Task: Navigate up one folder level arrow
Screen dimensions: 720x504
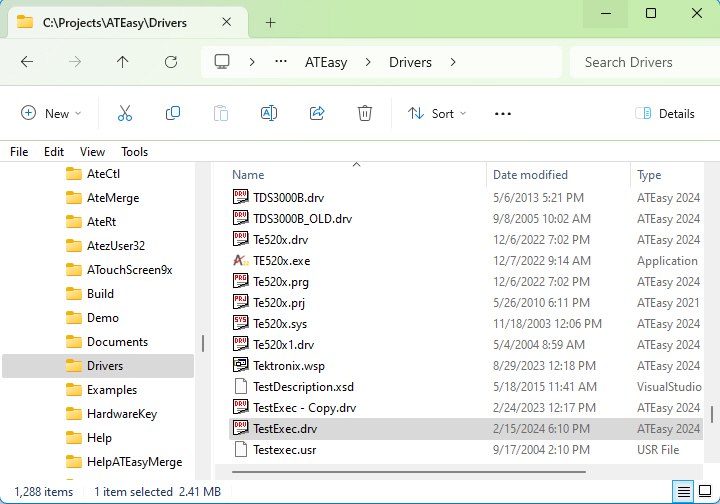Action: coord(123,62)
